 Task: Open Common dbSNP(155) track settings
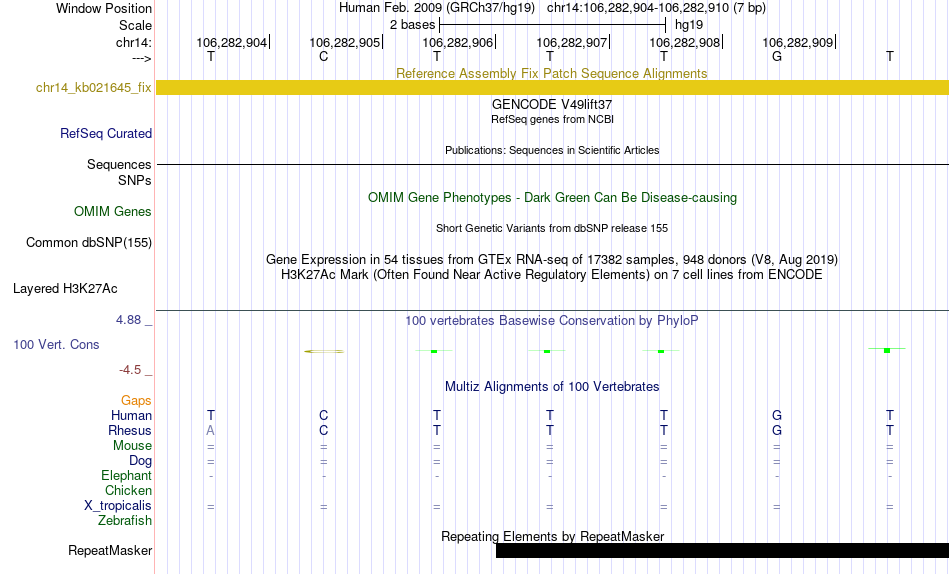(x=89, y=242)
